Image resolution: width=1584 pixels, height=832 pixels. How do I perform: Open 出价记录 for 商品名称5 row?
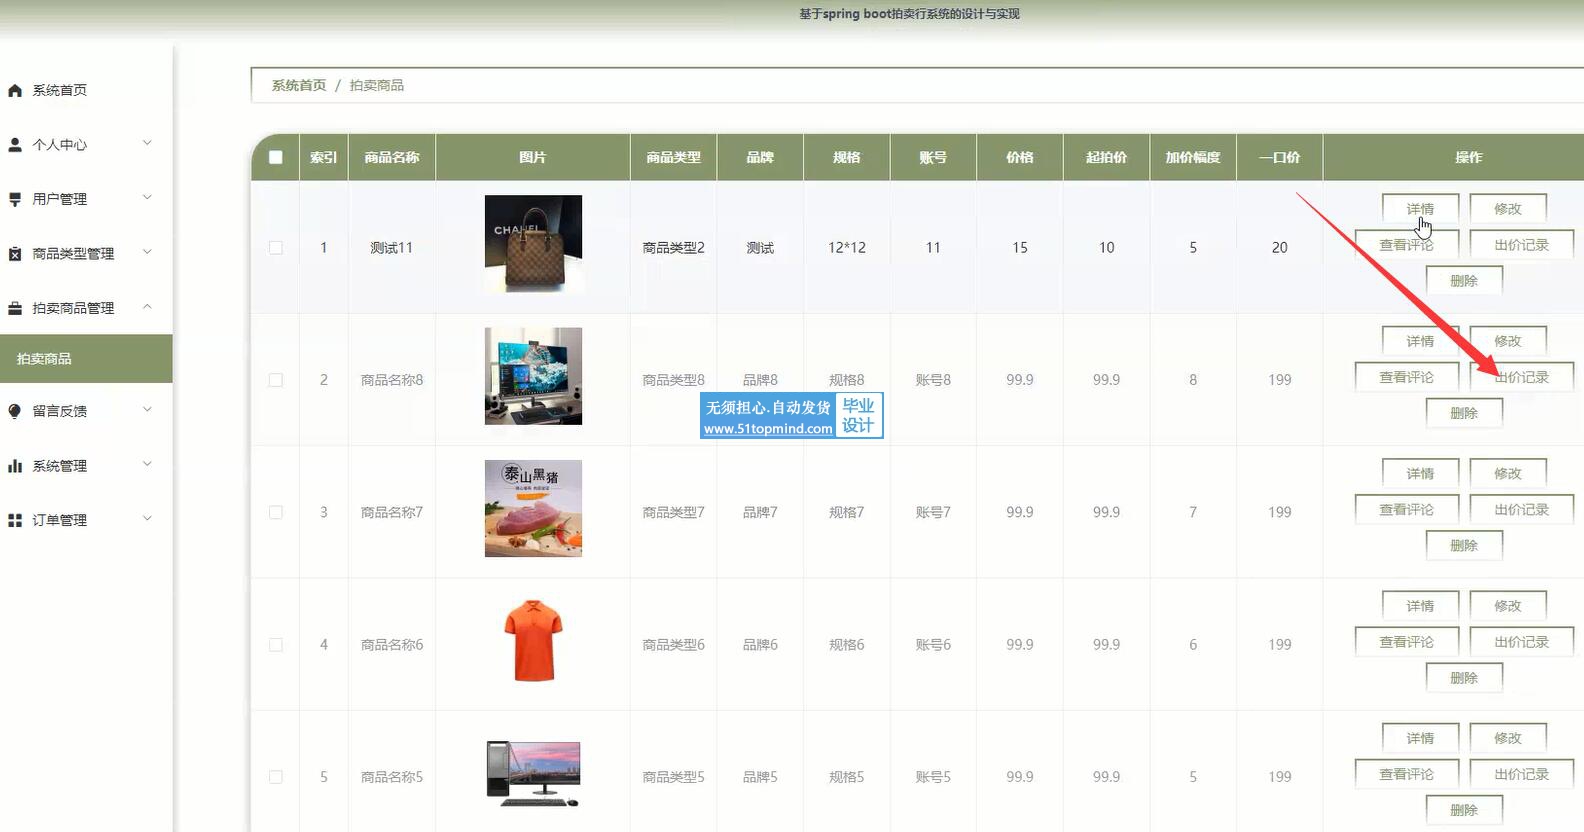click(1522, 774)
